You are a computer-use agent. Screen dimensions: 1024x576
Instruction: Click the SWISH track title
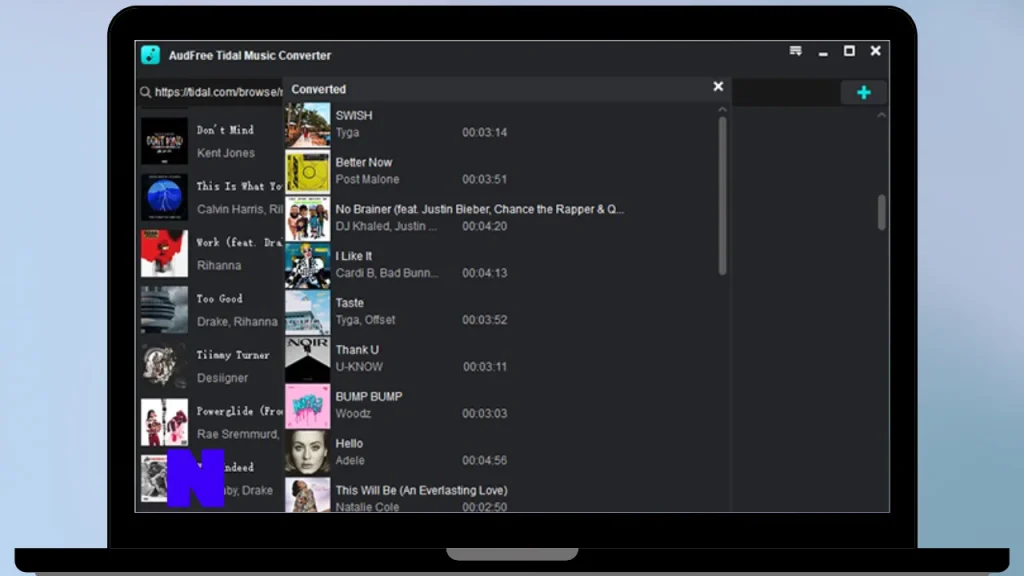click(x=354, y=116)
